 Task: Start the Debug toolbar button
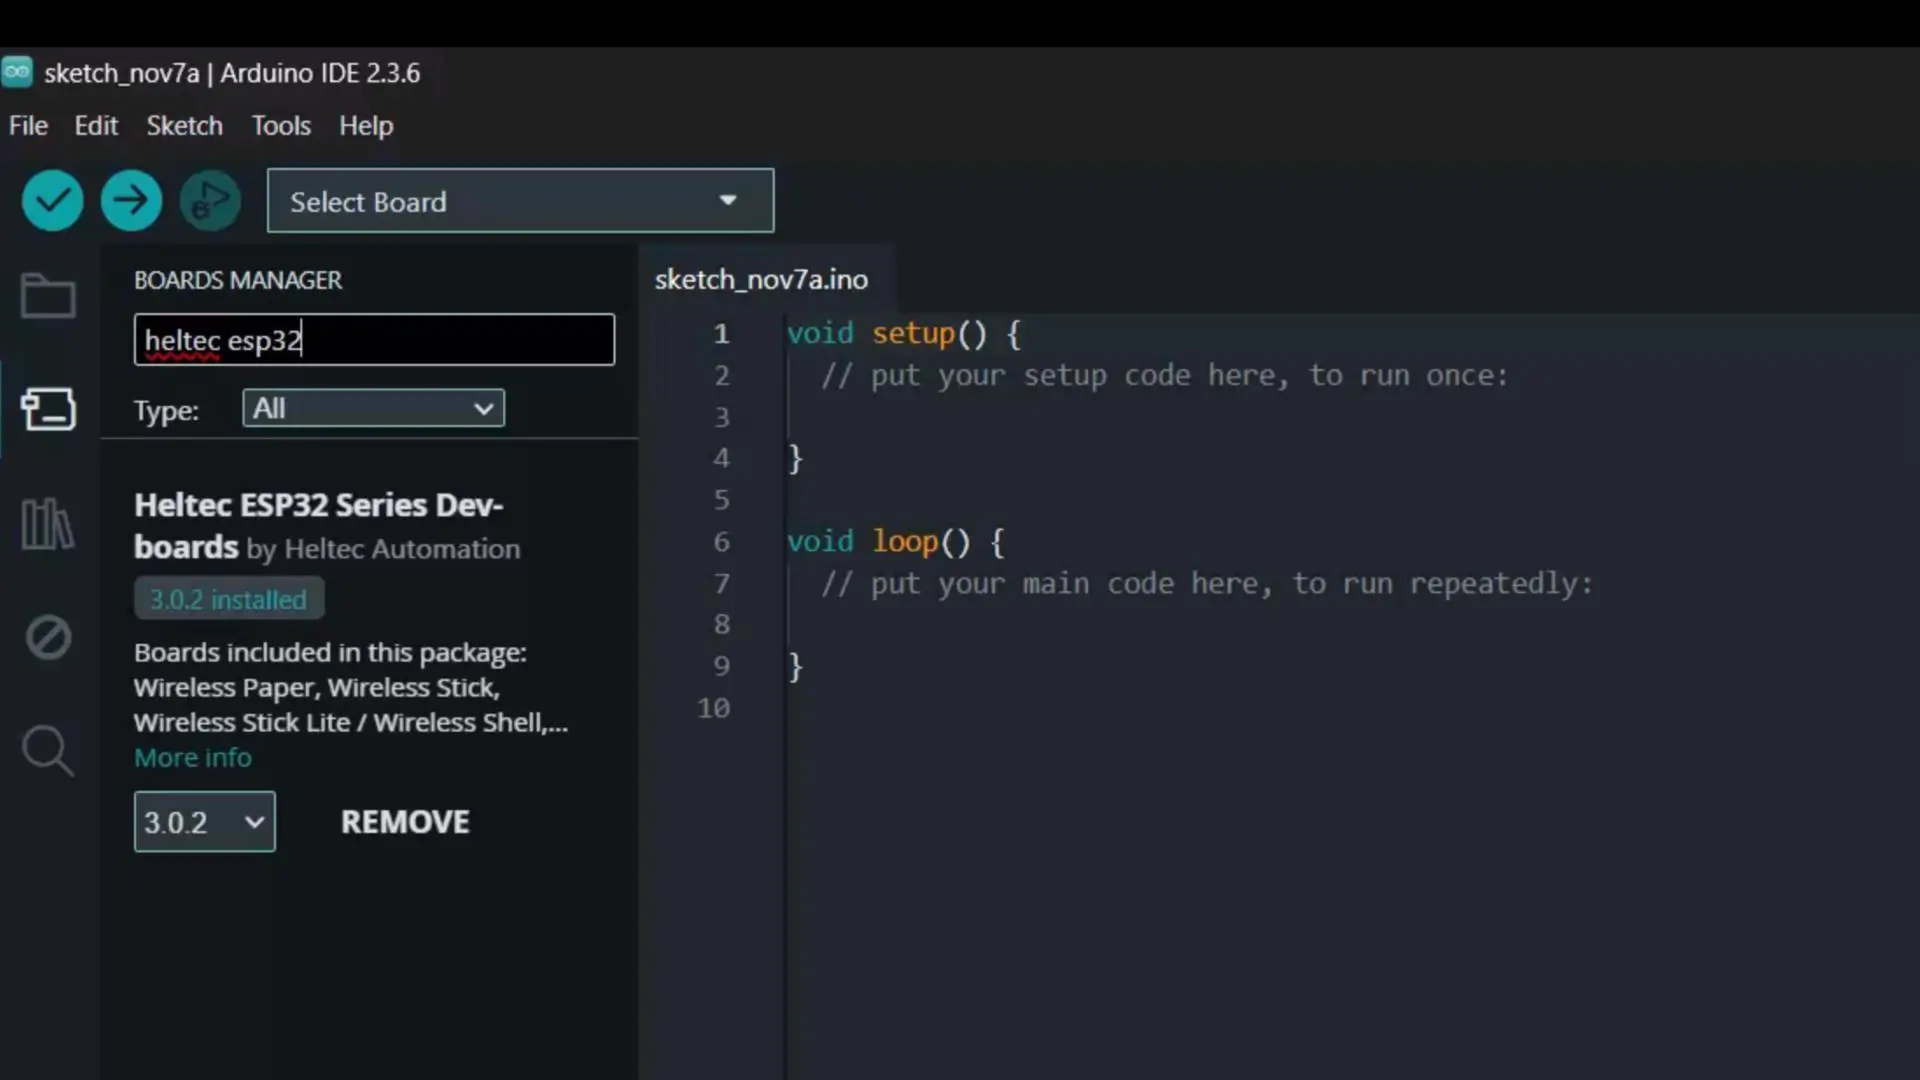(x=210, y=201)
